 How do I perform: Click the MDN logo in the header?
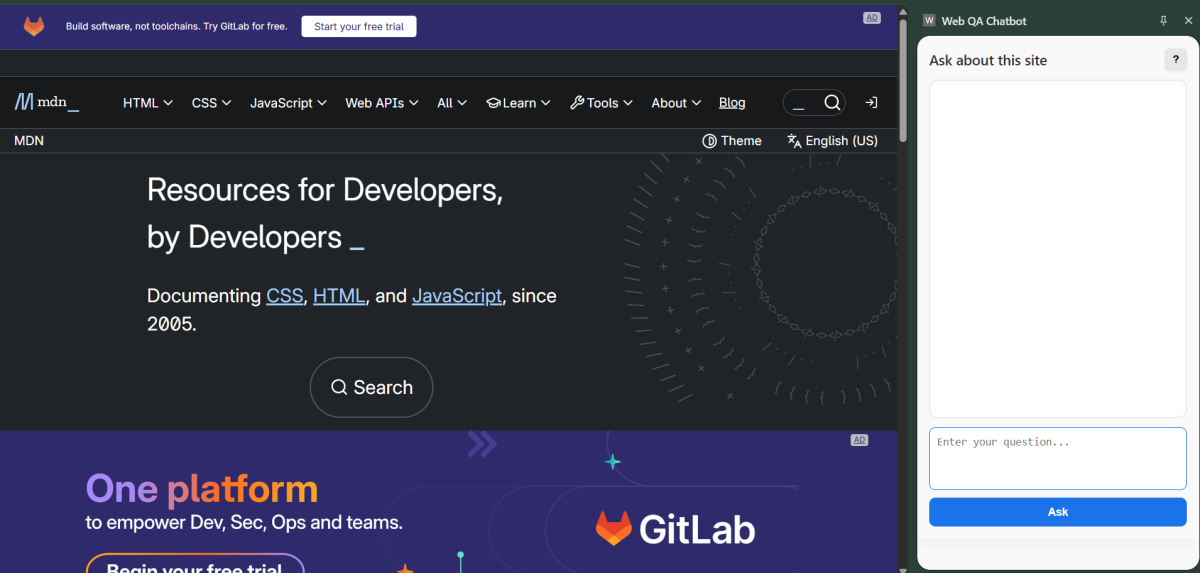(46, 102)
